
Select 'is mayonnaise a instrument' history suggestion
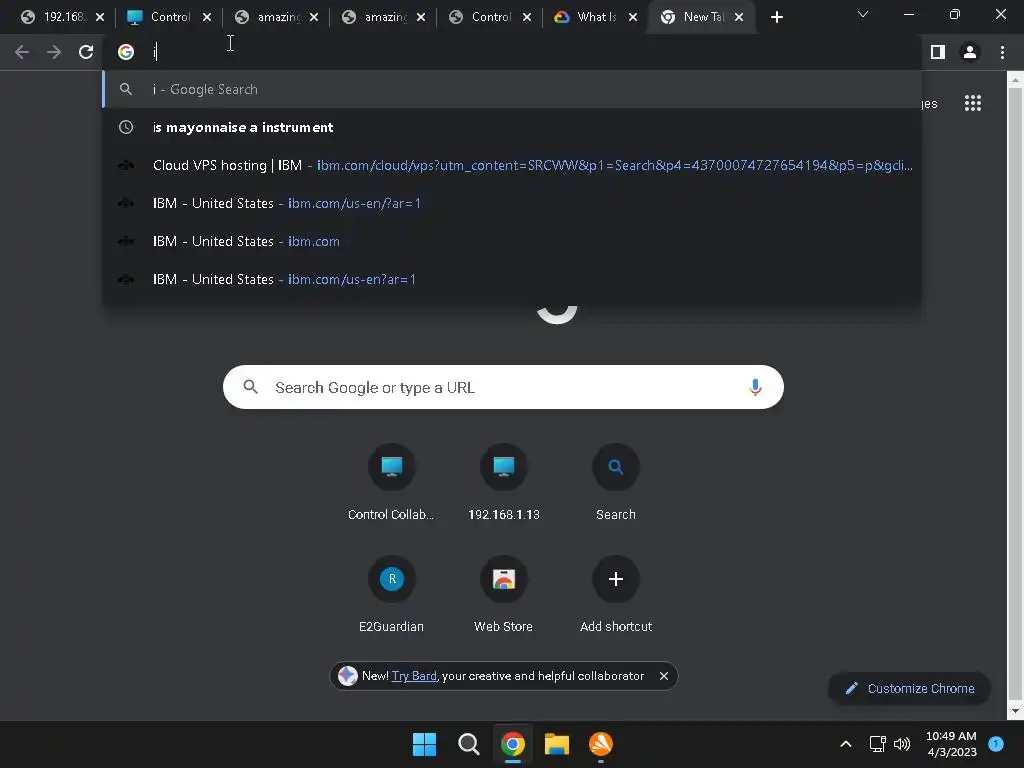click(x=512, y=127)
